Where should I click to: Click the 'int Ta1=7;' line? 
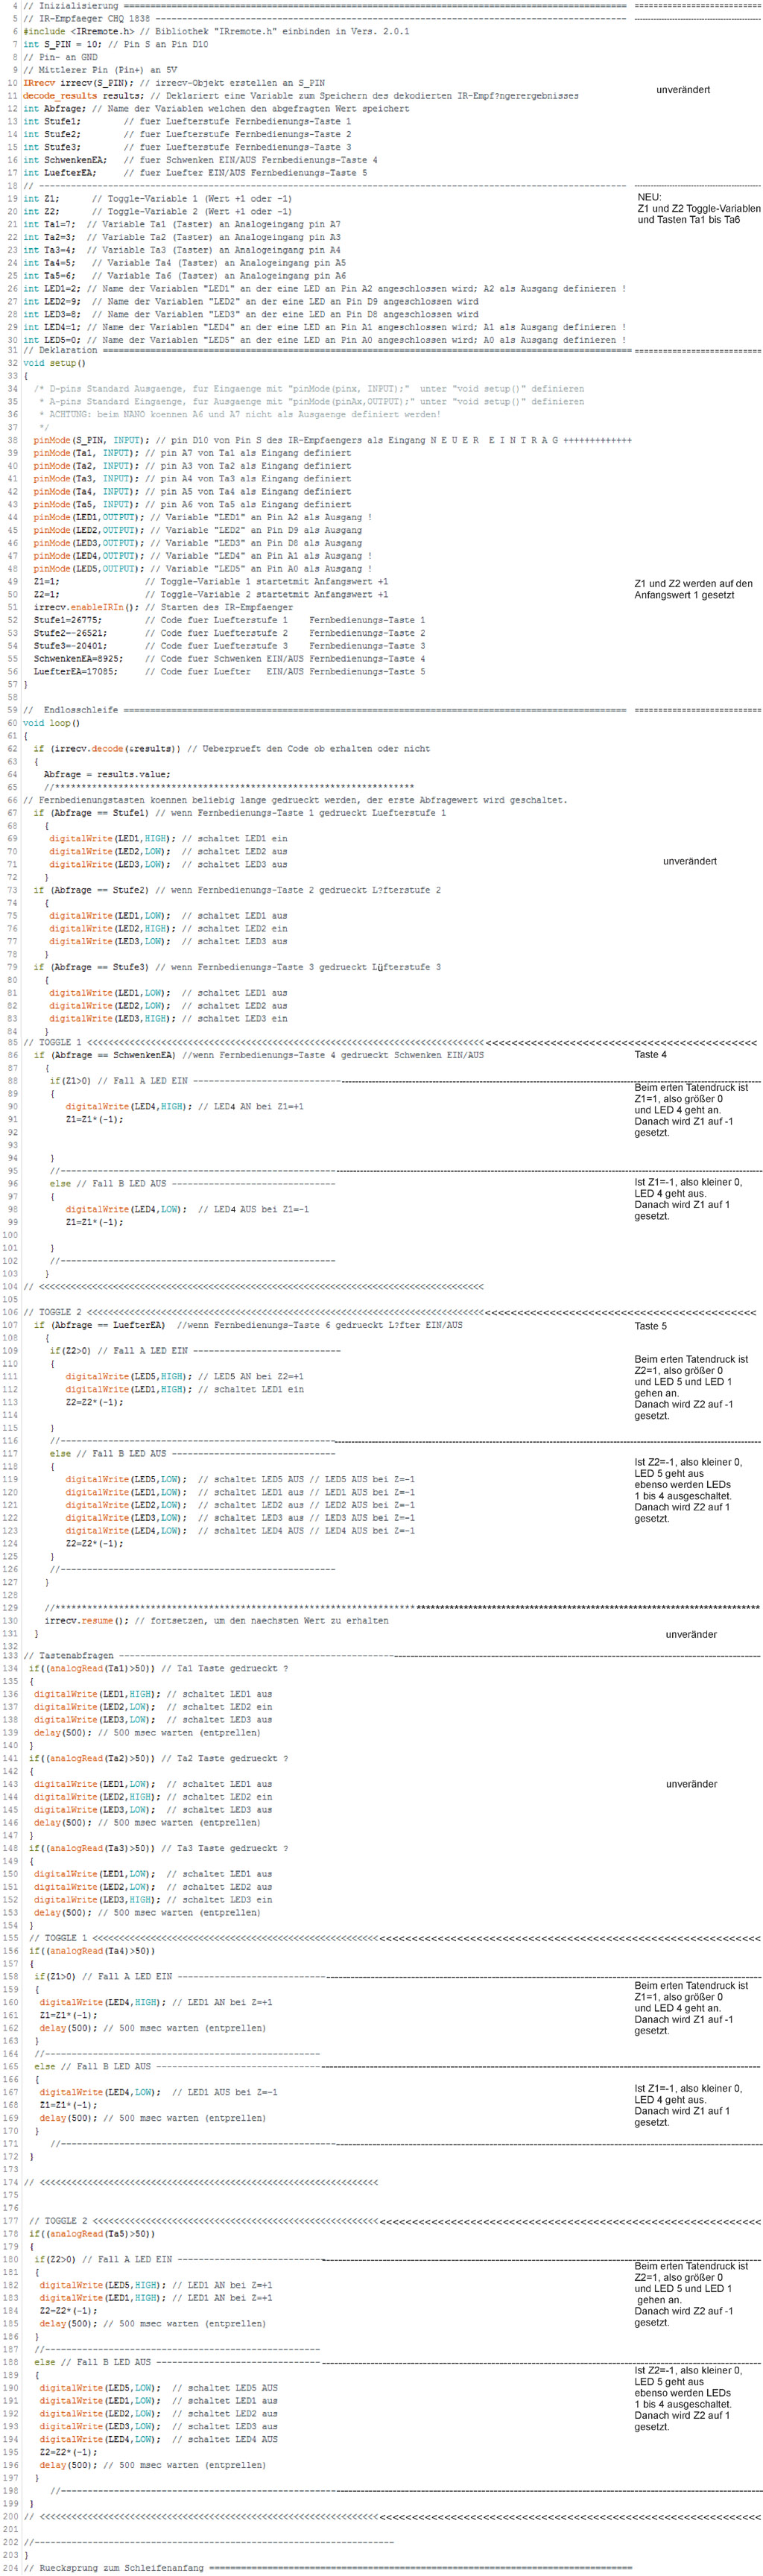[49, 225]
